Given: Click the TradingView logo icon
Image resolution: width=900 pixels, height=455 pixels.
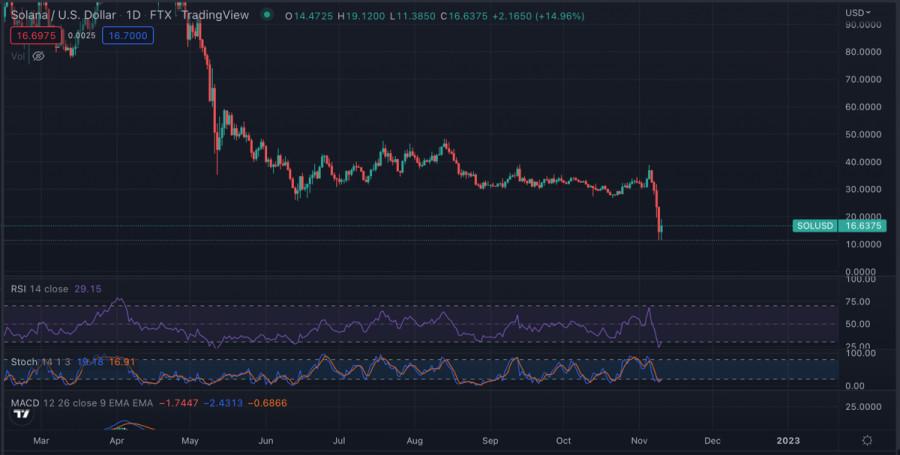Looking at the screenshot, I should (22, 414).
